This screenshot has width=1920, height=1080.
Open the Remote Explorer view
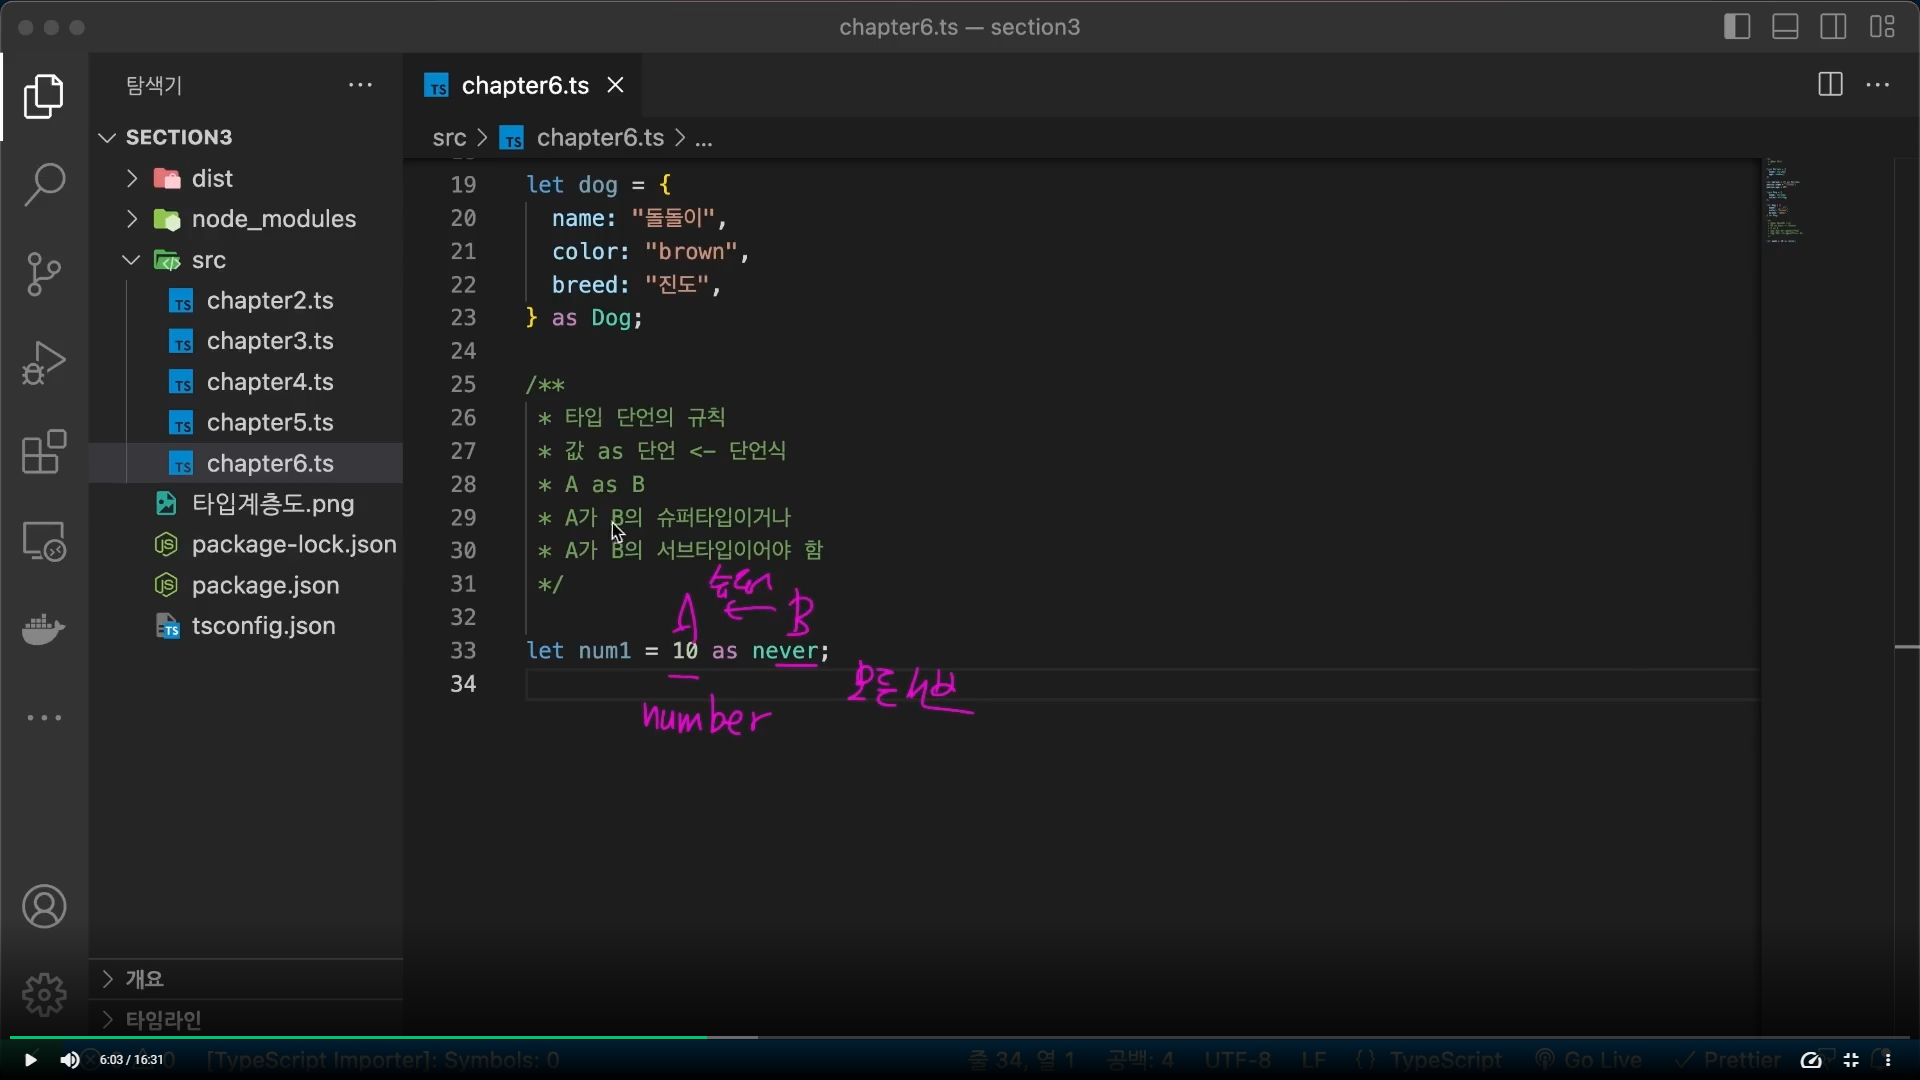[44, 541]
